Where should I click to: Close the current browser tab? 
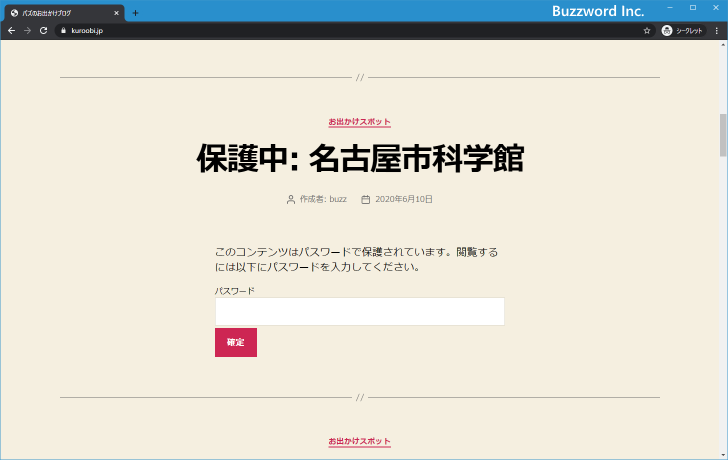pyautogui.click(x=116, y=13)
